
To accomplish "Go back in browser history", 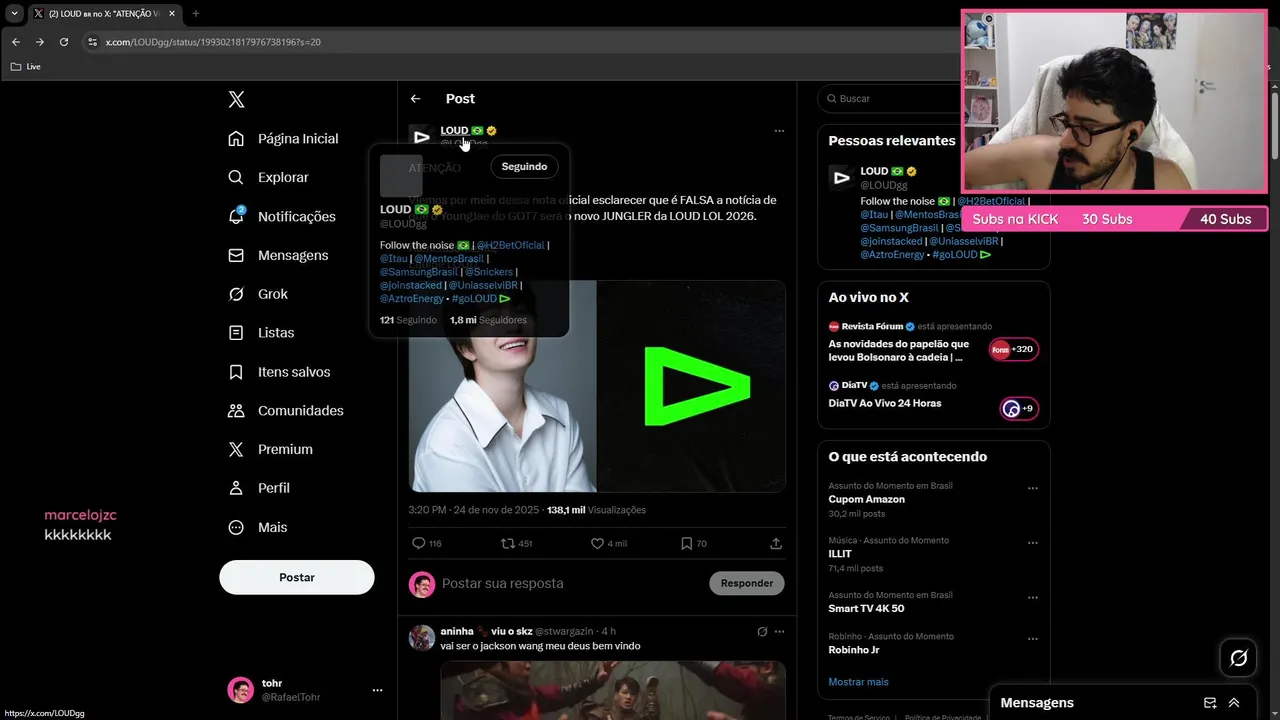I will click(x=16, y=42).
